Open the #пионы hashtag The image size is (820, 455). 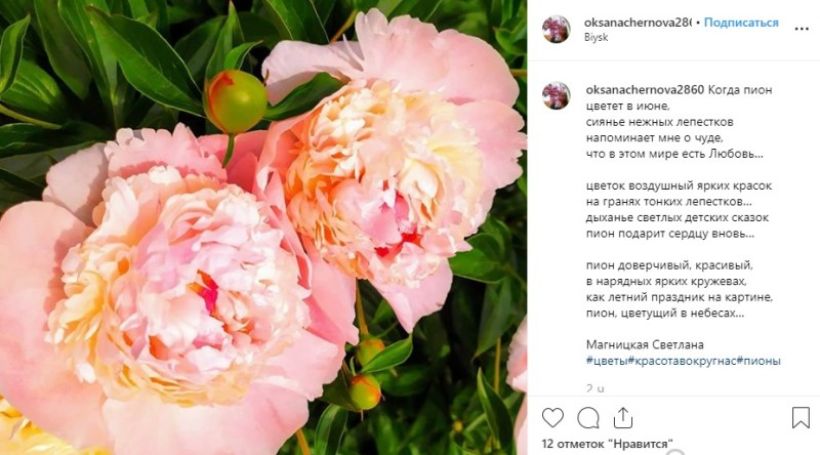759,361
